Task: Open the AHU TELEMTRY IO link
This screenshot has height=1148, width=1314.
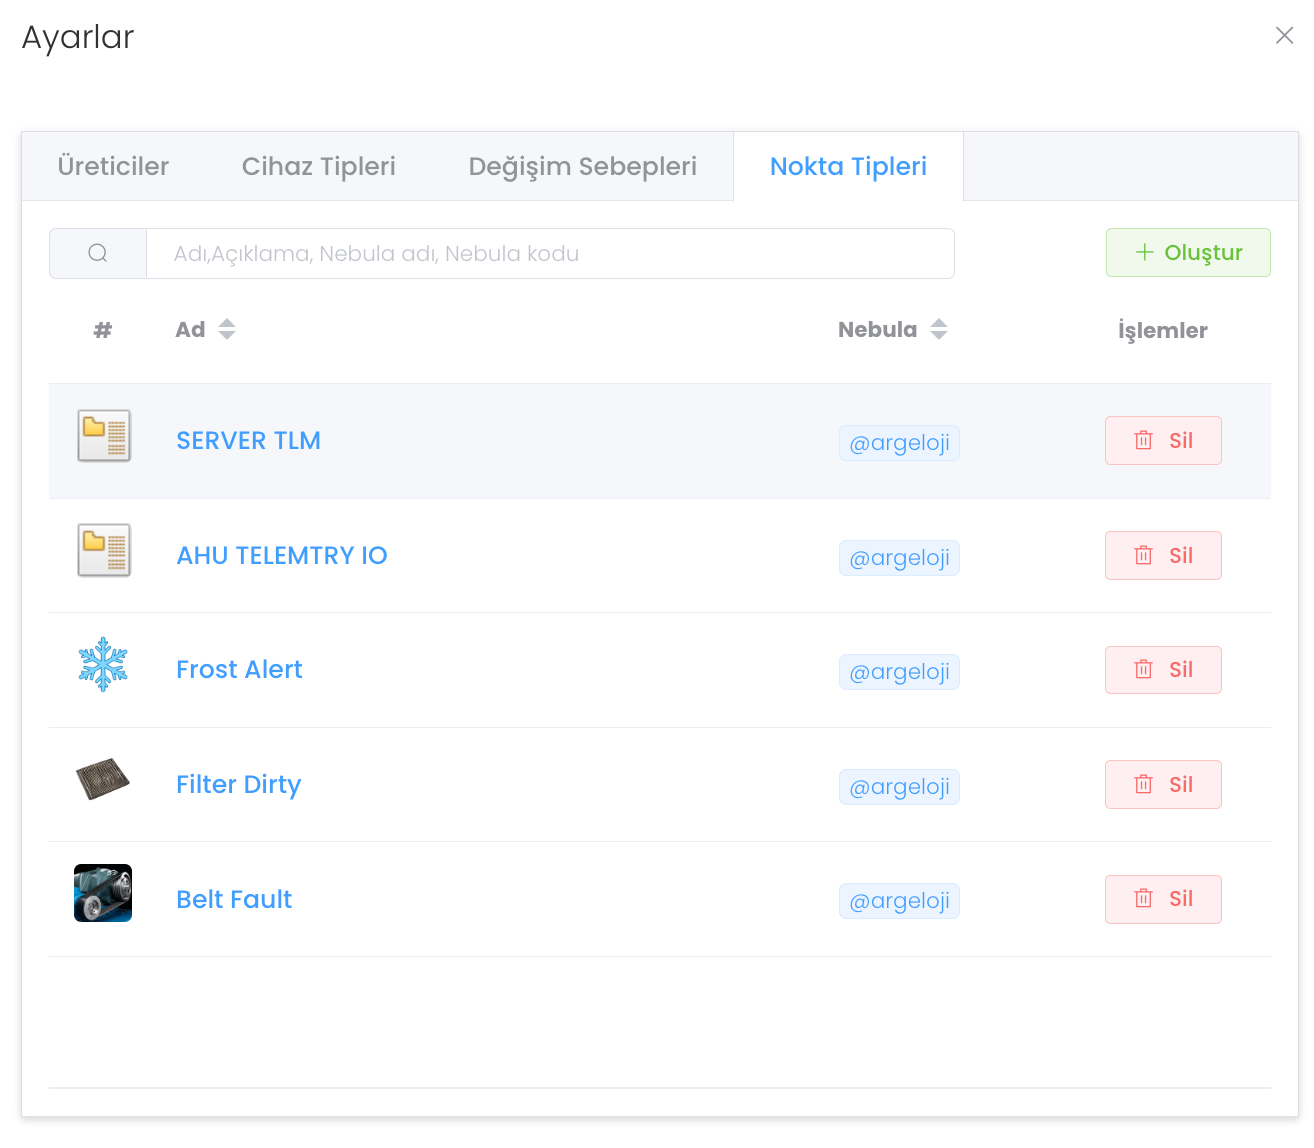Action: pyautogui.click(x=282, y=556)
